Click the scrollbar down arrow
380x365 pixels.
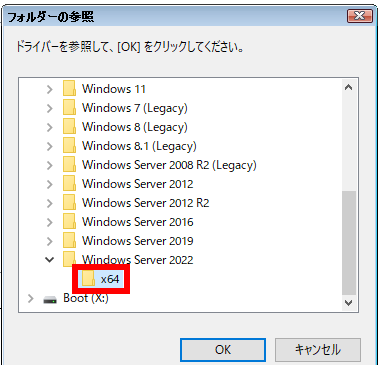click(349, 303)
